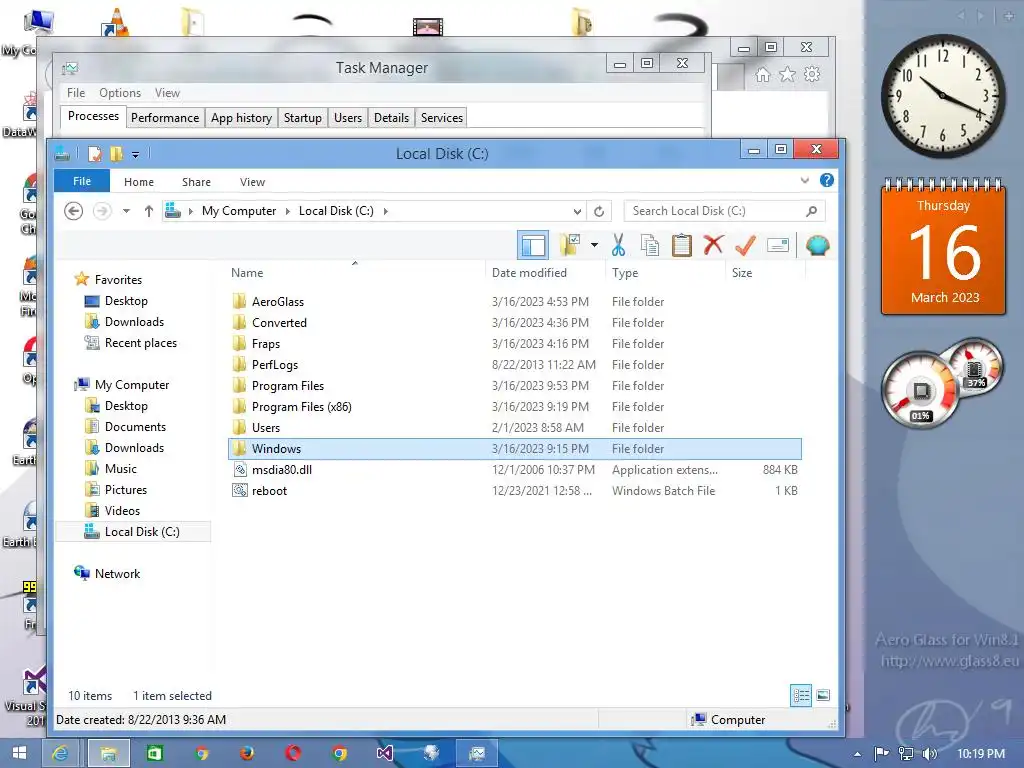The image size is (1024, 768).
Task: Toggle the navigation pane toolbar button
Action: point(532,246)
